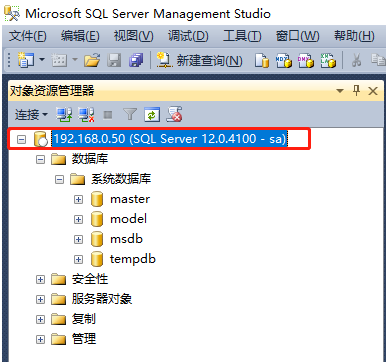This screenshot has width=388, height=364.
Task: Click the Refresh icon in Object Explorer
Action: point(152,115)
